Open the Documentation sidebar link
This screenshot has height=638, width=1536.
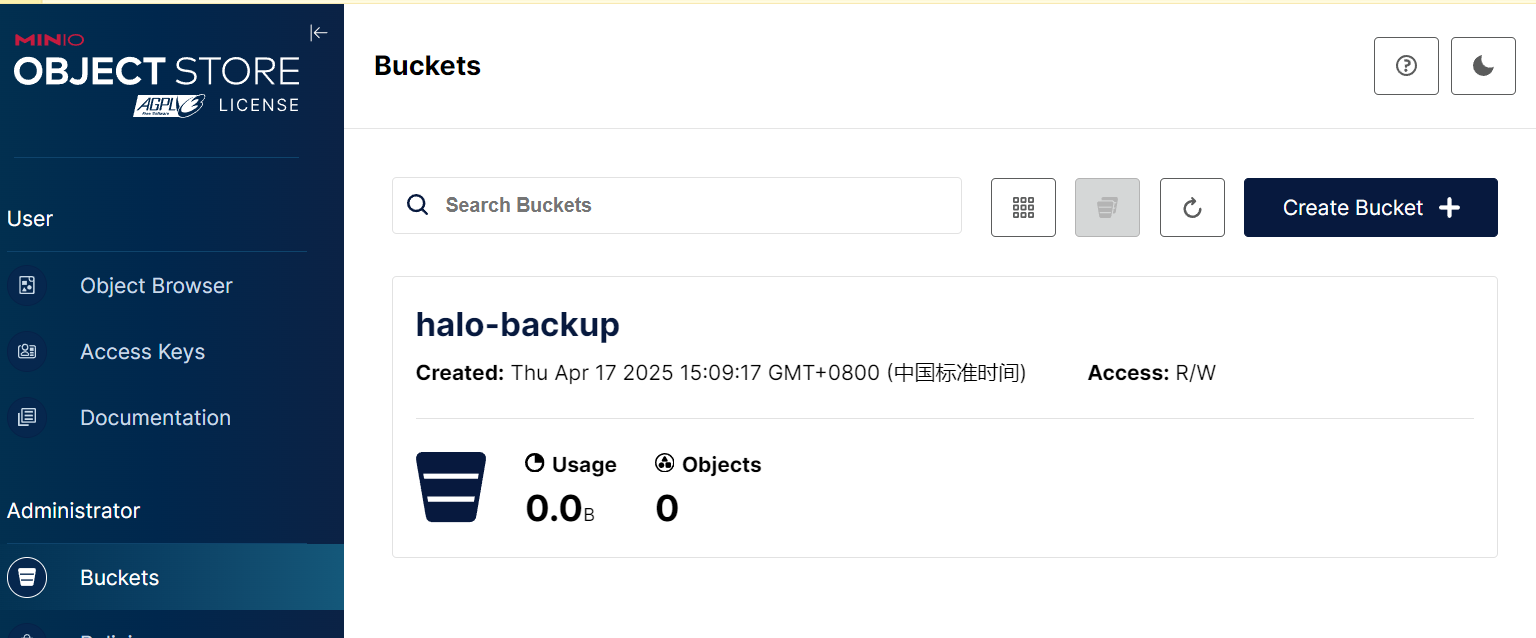click(x=155, y=418)
